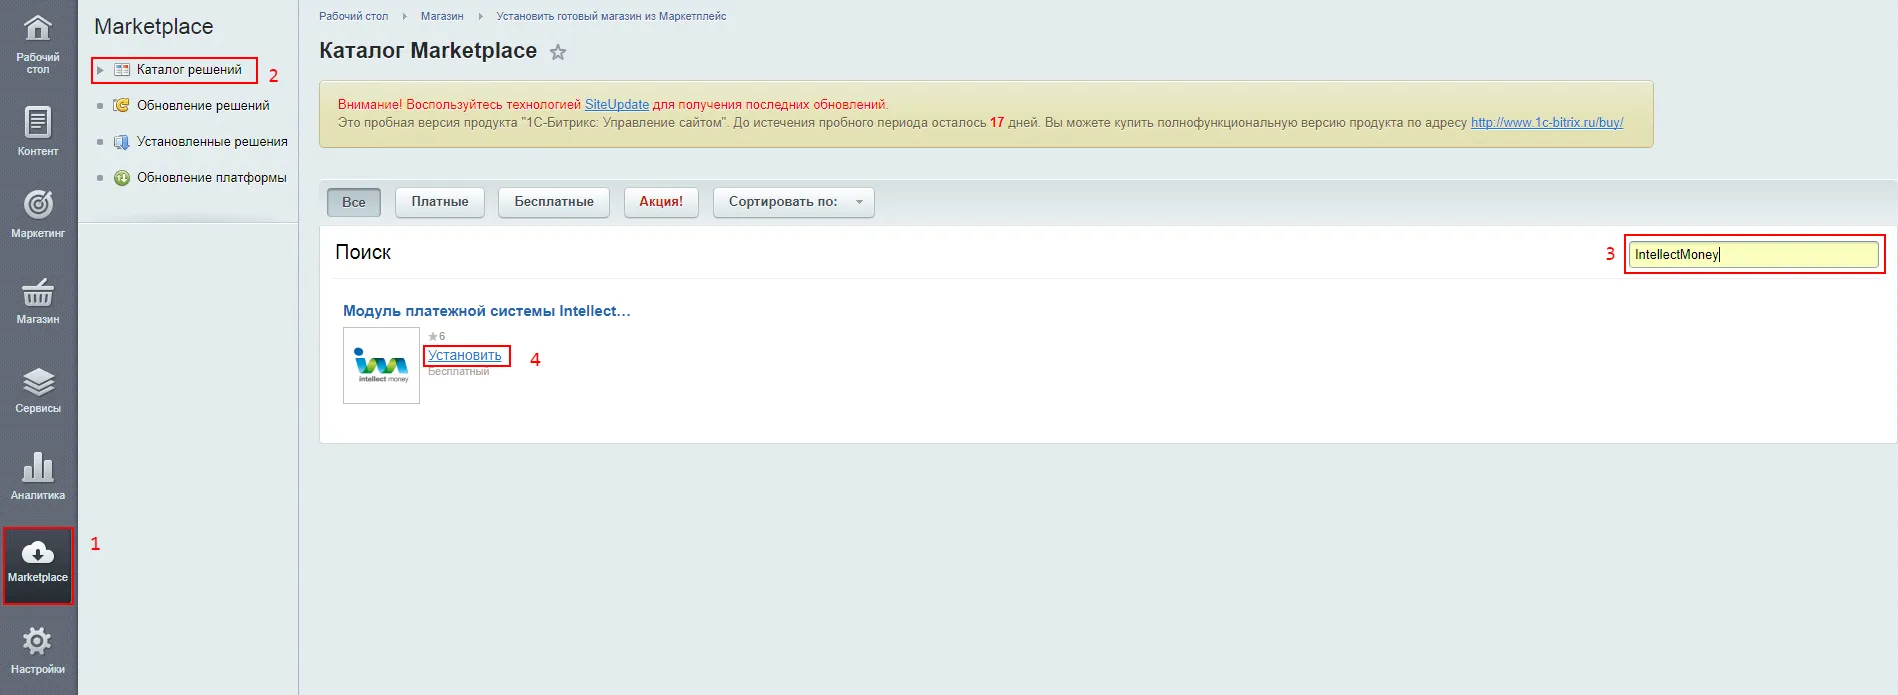The height and width of the screenshot is (695, 1898).
Task: Show Акция! promotional solutions
Action: (661, 202)
